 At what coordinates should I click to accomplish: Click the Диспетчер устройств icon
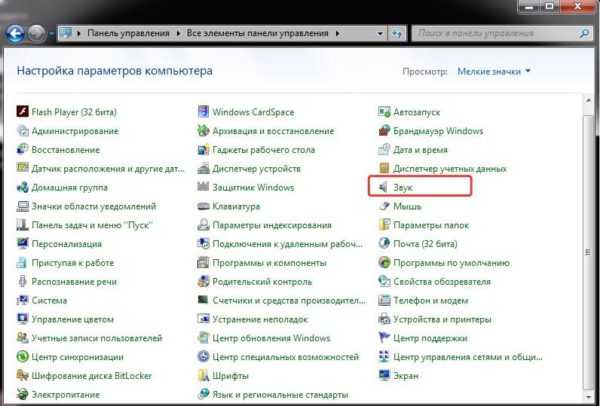pos(203,168)
